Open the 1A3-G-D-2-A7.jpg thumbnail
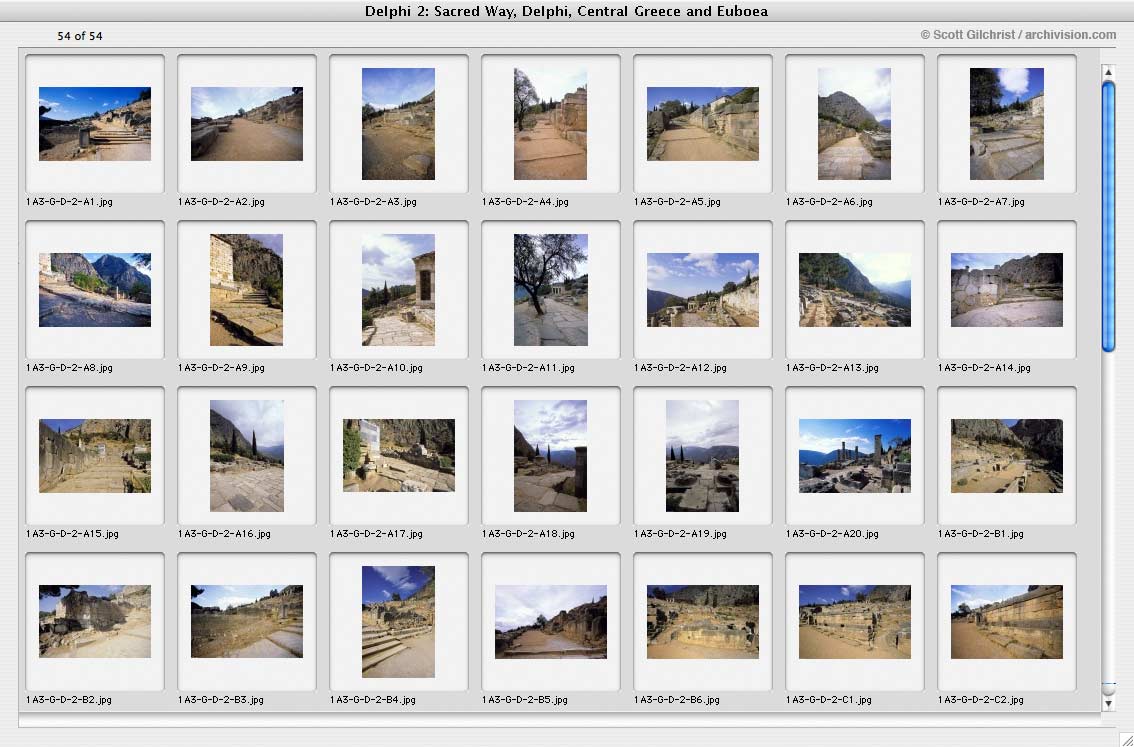 (x=1007, y=124)
